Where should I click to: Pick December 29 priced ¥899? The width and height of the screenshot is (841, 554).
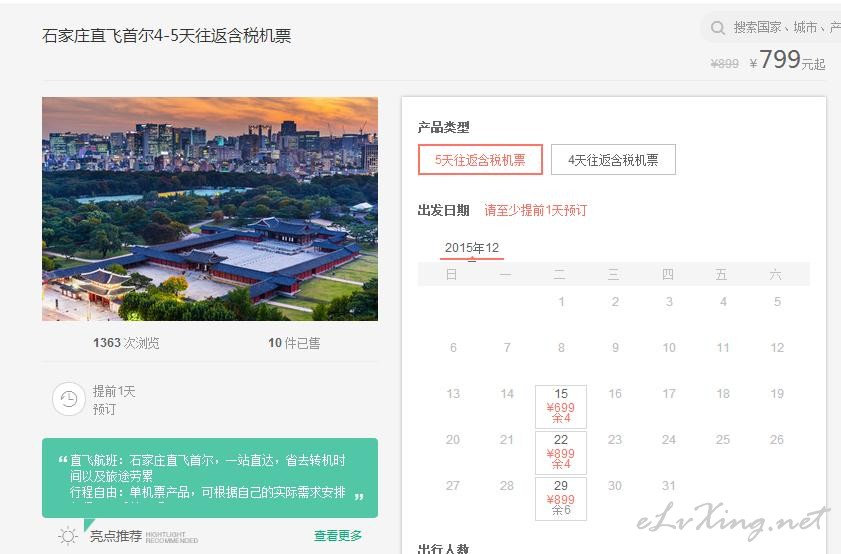click(561, 499)
